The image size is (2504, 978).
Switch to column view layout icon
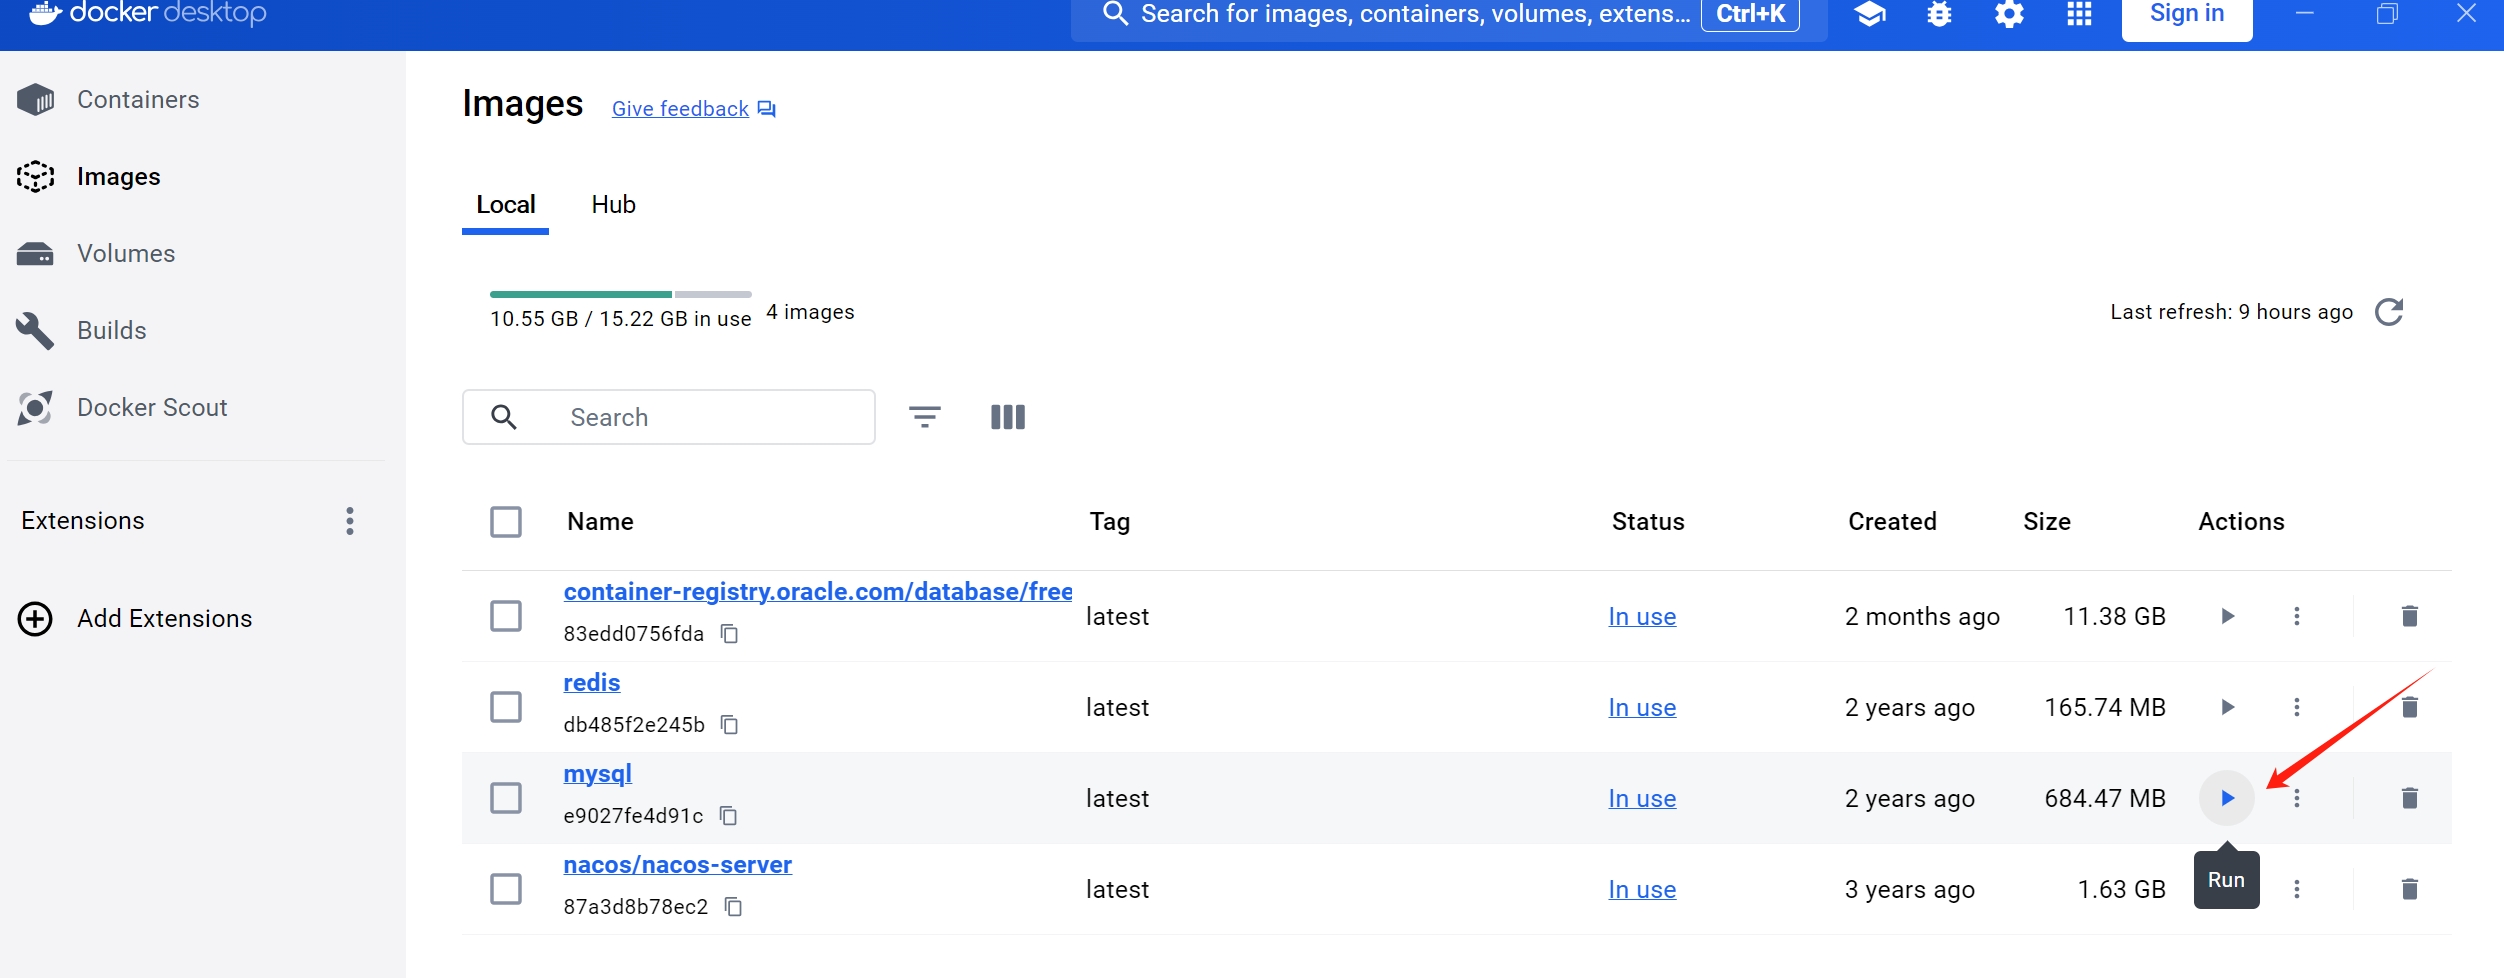click(1007, 416)
